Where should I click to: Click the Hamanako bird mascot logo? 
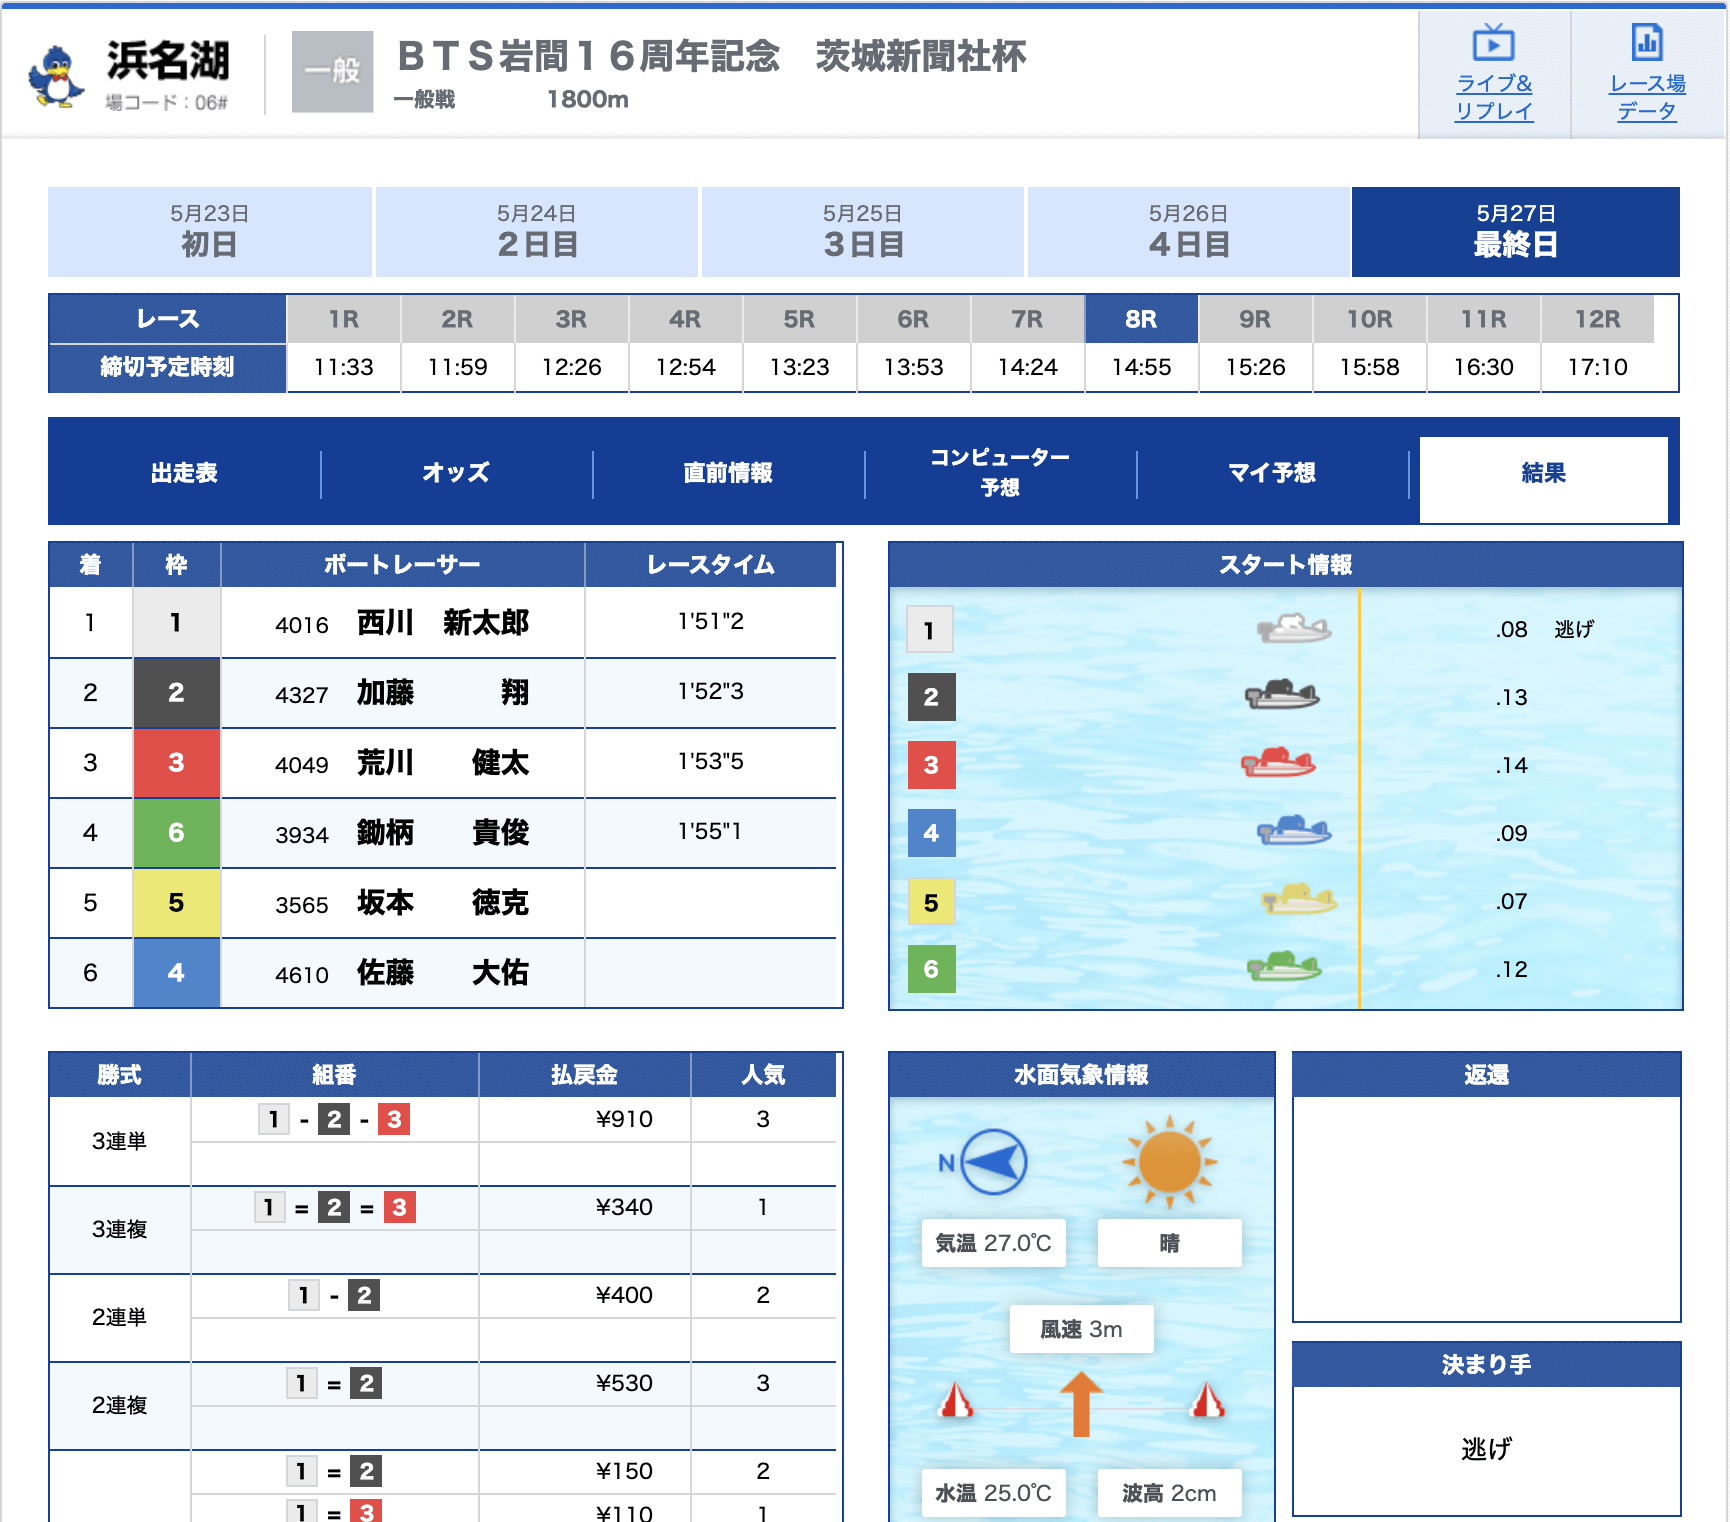pos(56,75)
